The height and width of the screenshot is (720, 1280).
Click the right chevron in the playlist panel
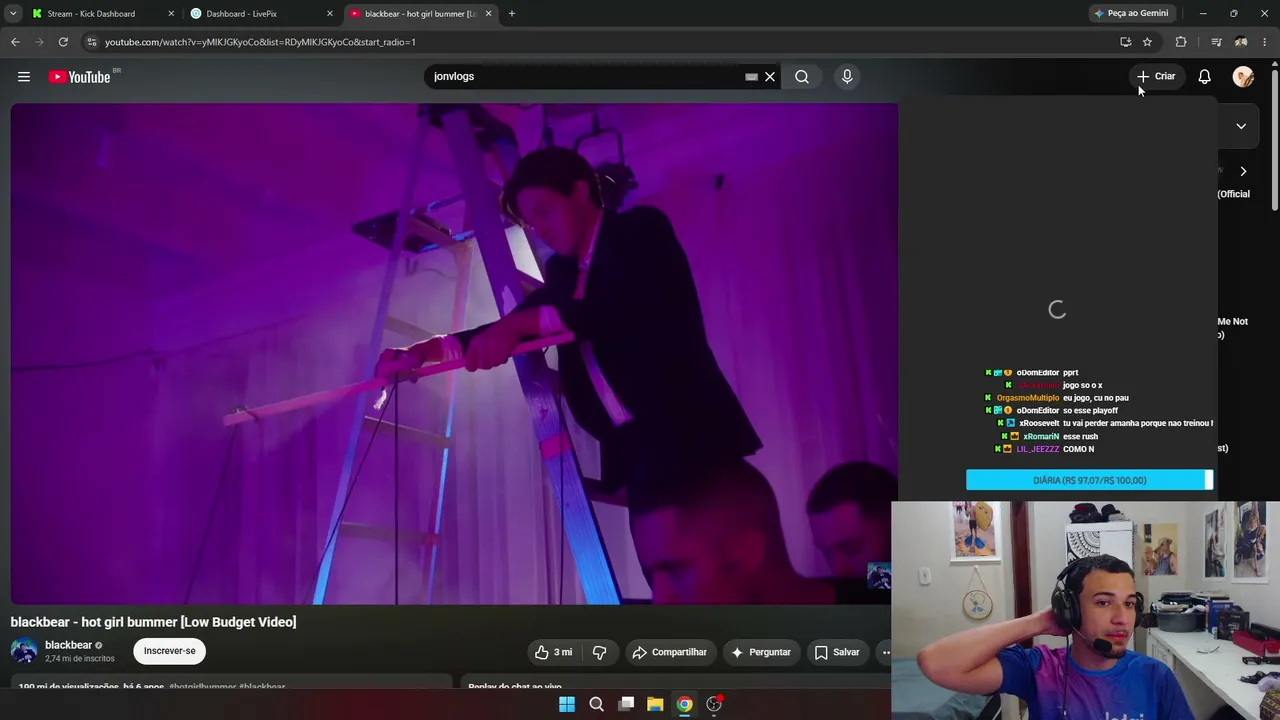pos(1243,171)
